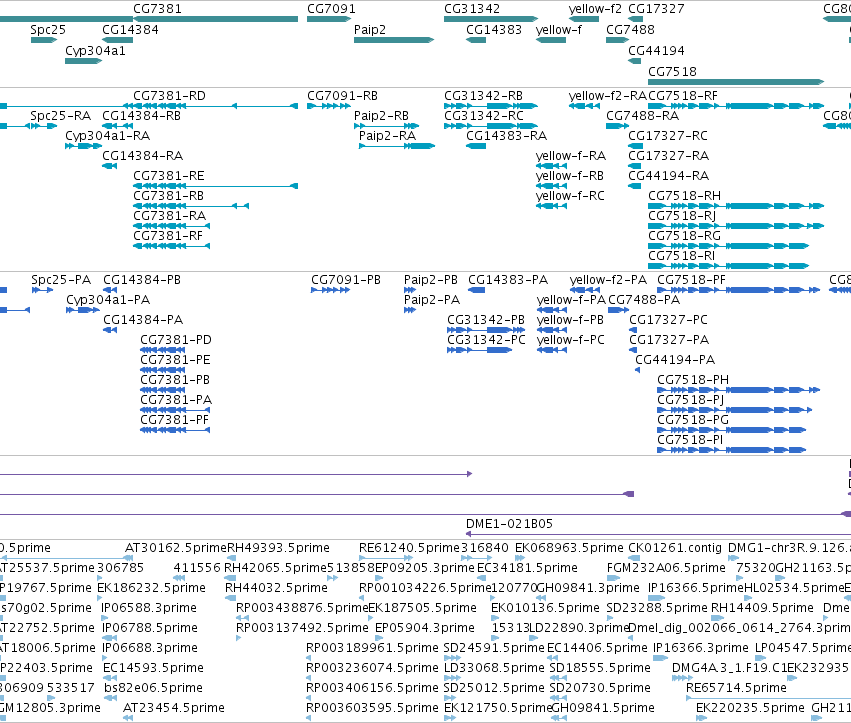Select transcript Paip2-RB label
Screen dimensions: 851x723
pyautogui.click(x=381, y=116)
